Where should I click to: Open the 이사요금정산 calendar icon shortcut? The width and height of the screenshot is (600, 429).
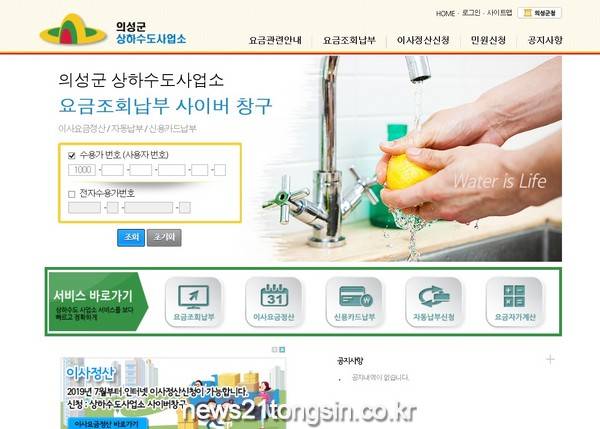coord(274,302)
